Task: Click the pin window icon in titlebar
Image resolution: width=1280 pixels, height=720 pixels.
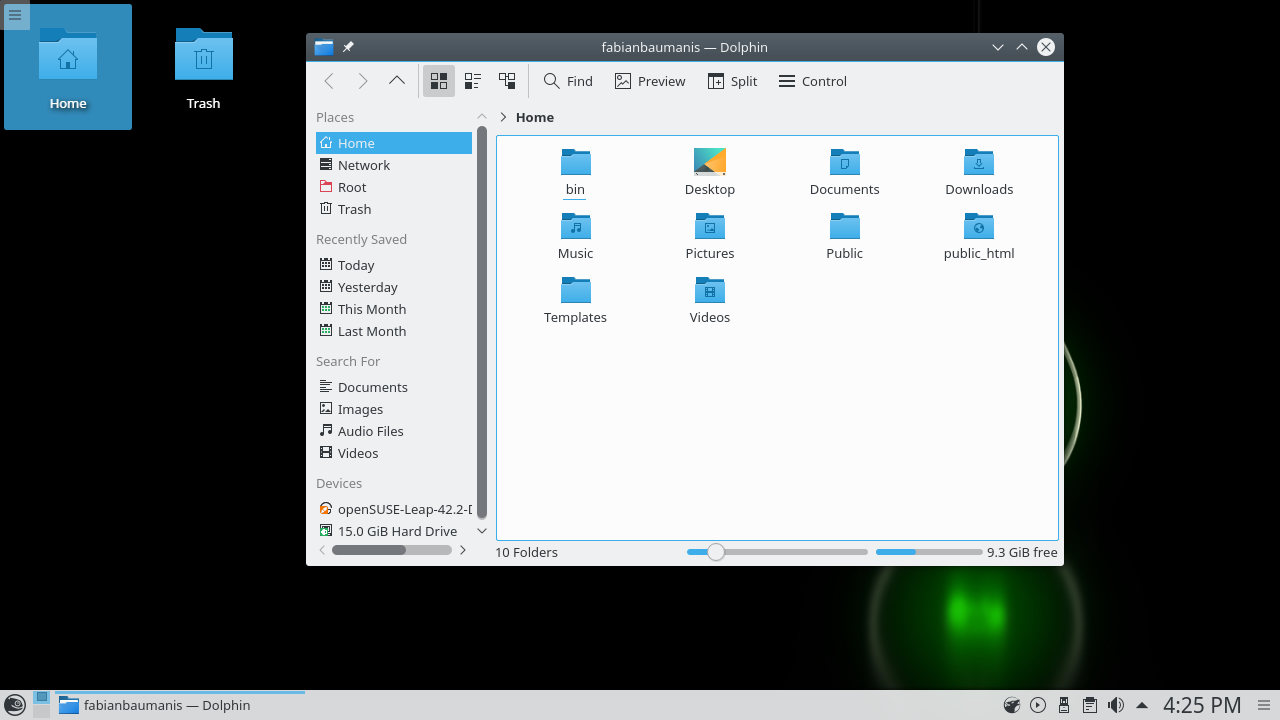Action: (348, 47)
